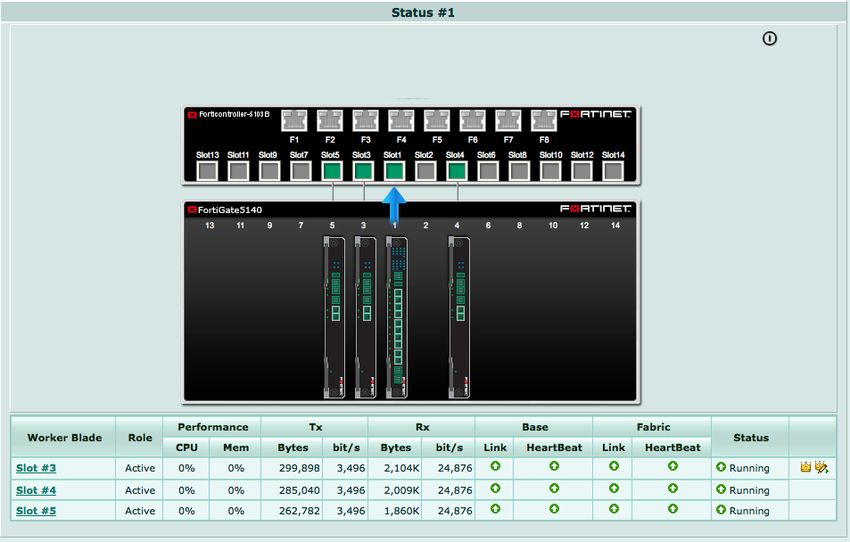Click the Running status icon for Slot #4
The height and width of the screenshot is (542, 850).
point(720,489)
